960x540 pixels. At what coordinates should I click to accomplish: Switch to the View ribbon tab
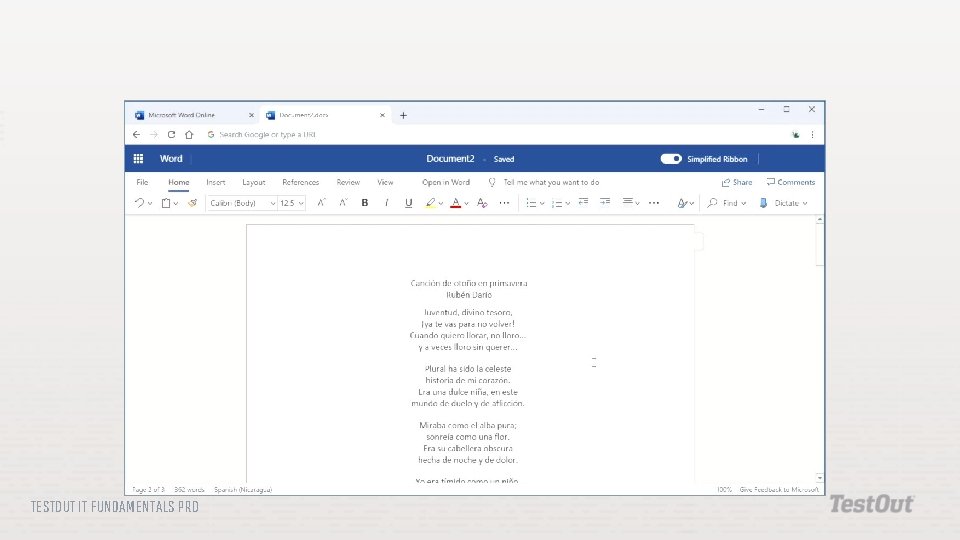click(385, 182)
